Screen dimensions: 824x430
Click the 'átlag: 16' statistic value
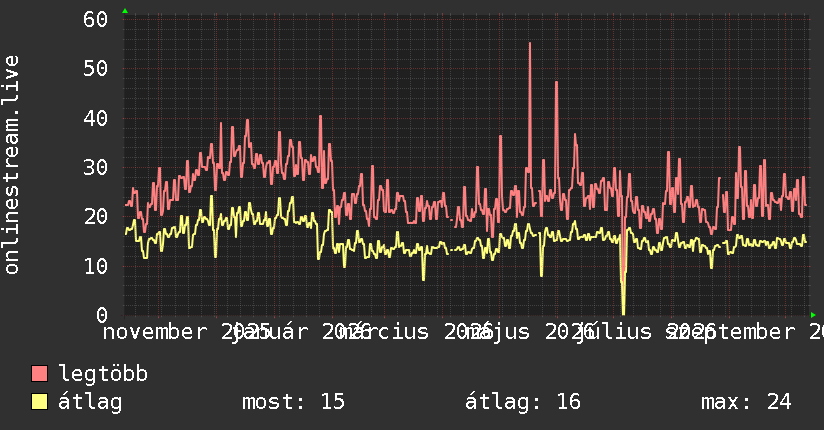click(523, 402)
